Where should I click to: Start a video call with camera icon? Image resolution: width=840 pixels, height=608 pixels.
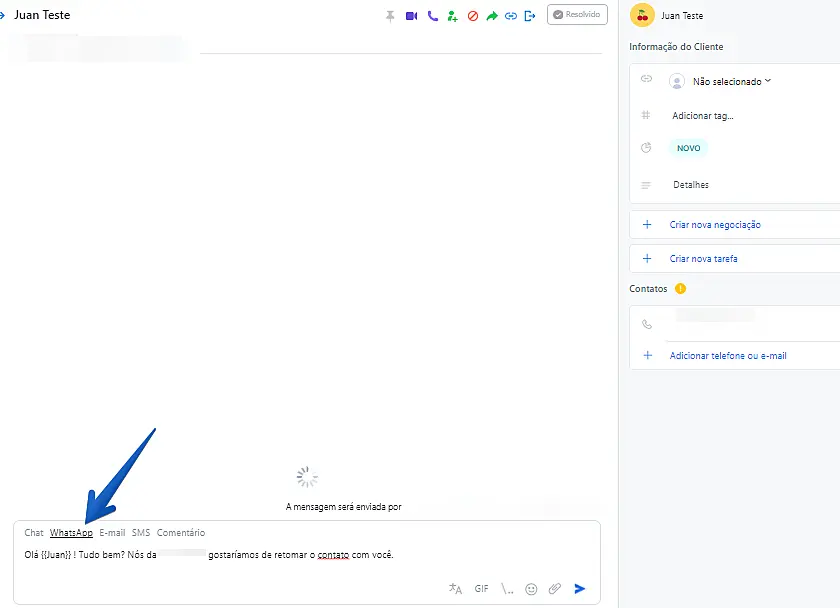click(x=411, y=16)
